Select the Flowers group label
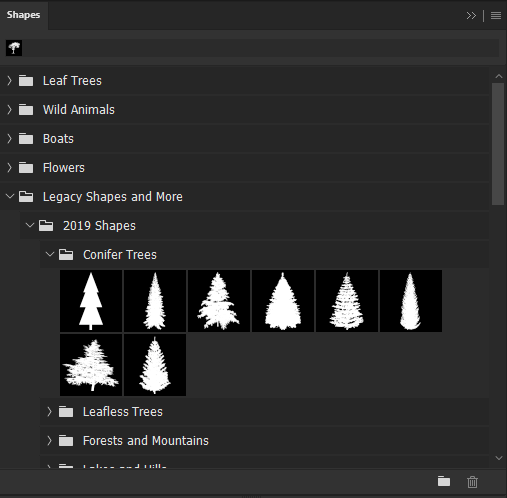This screenshot has height=498, width=507. (x=64, y=168)
